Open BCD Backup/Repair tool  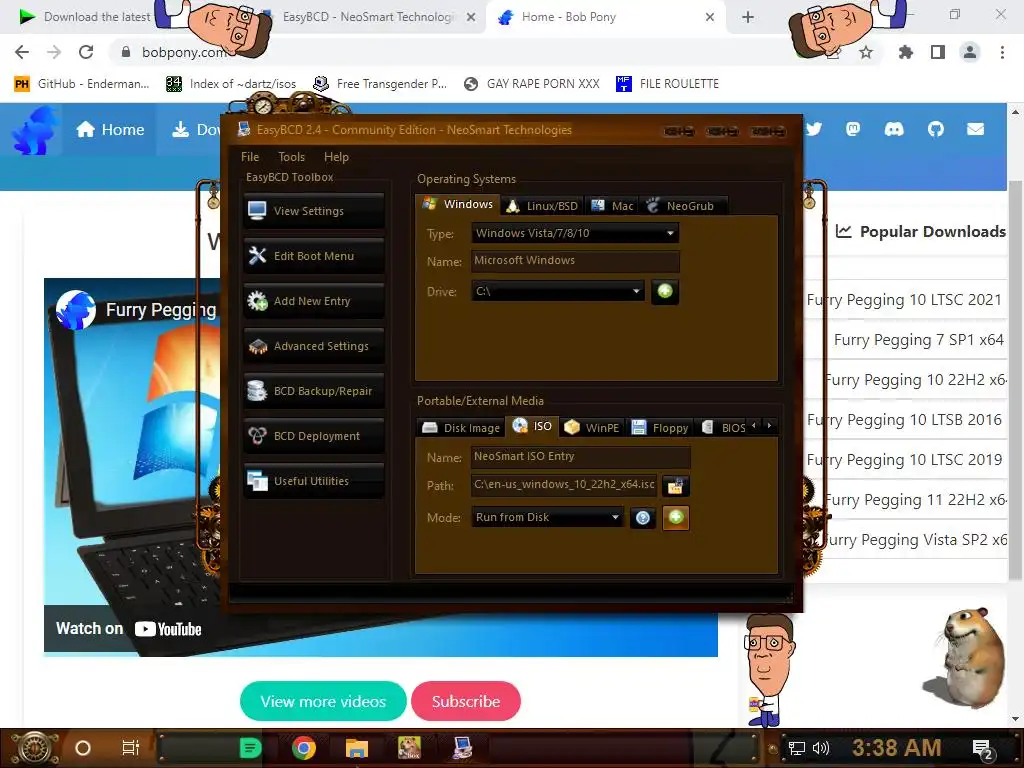pyautogui.click(x=313, y=391)
